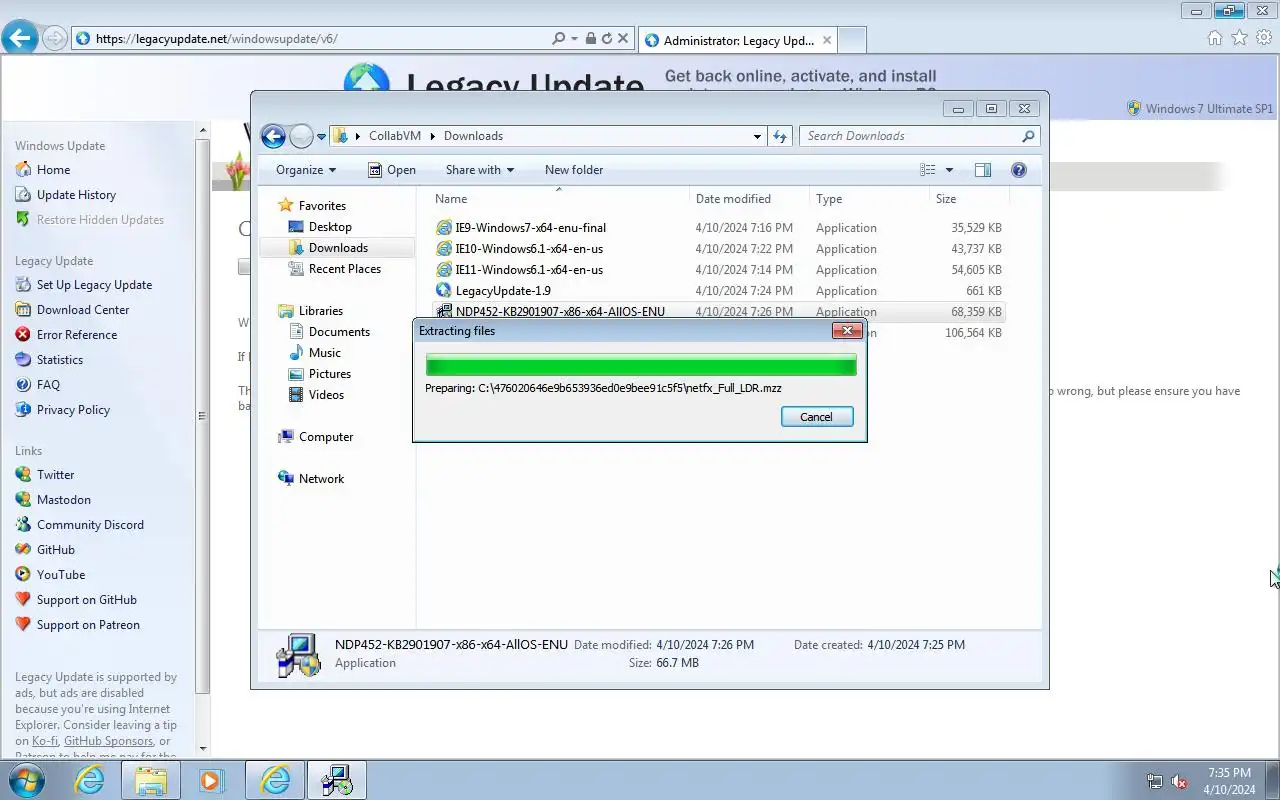The image size is (1280, 800).
Task: Select Downloads in navigation pane
Action: 338,248
